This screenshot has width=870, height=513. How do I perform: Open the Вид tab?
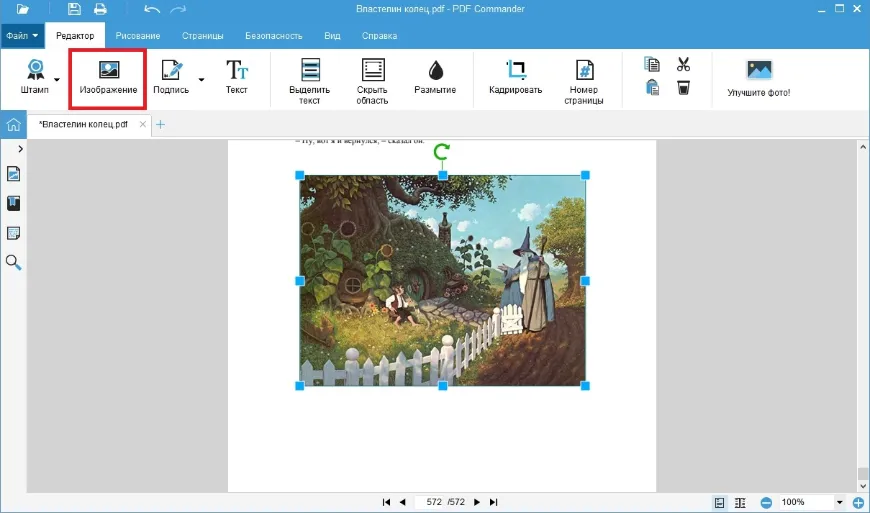coord(332,35)
